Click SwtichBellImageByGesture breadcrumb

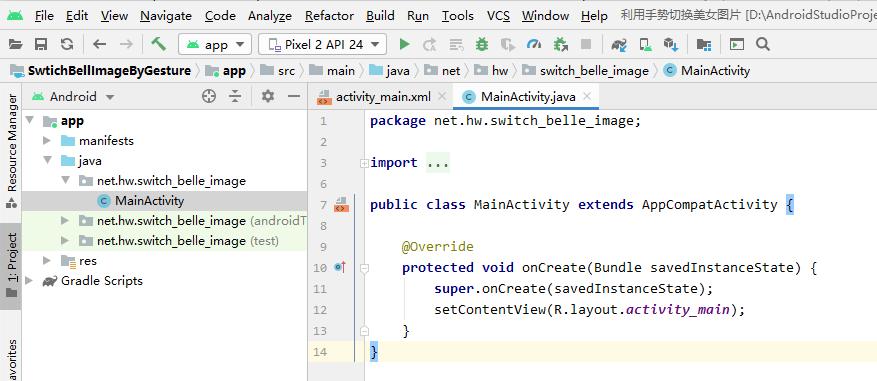(x=101, y=70)
